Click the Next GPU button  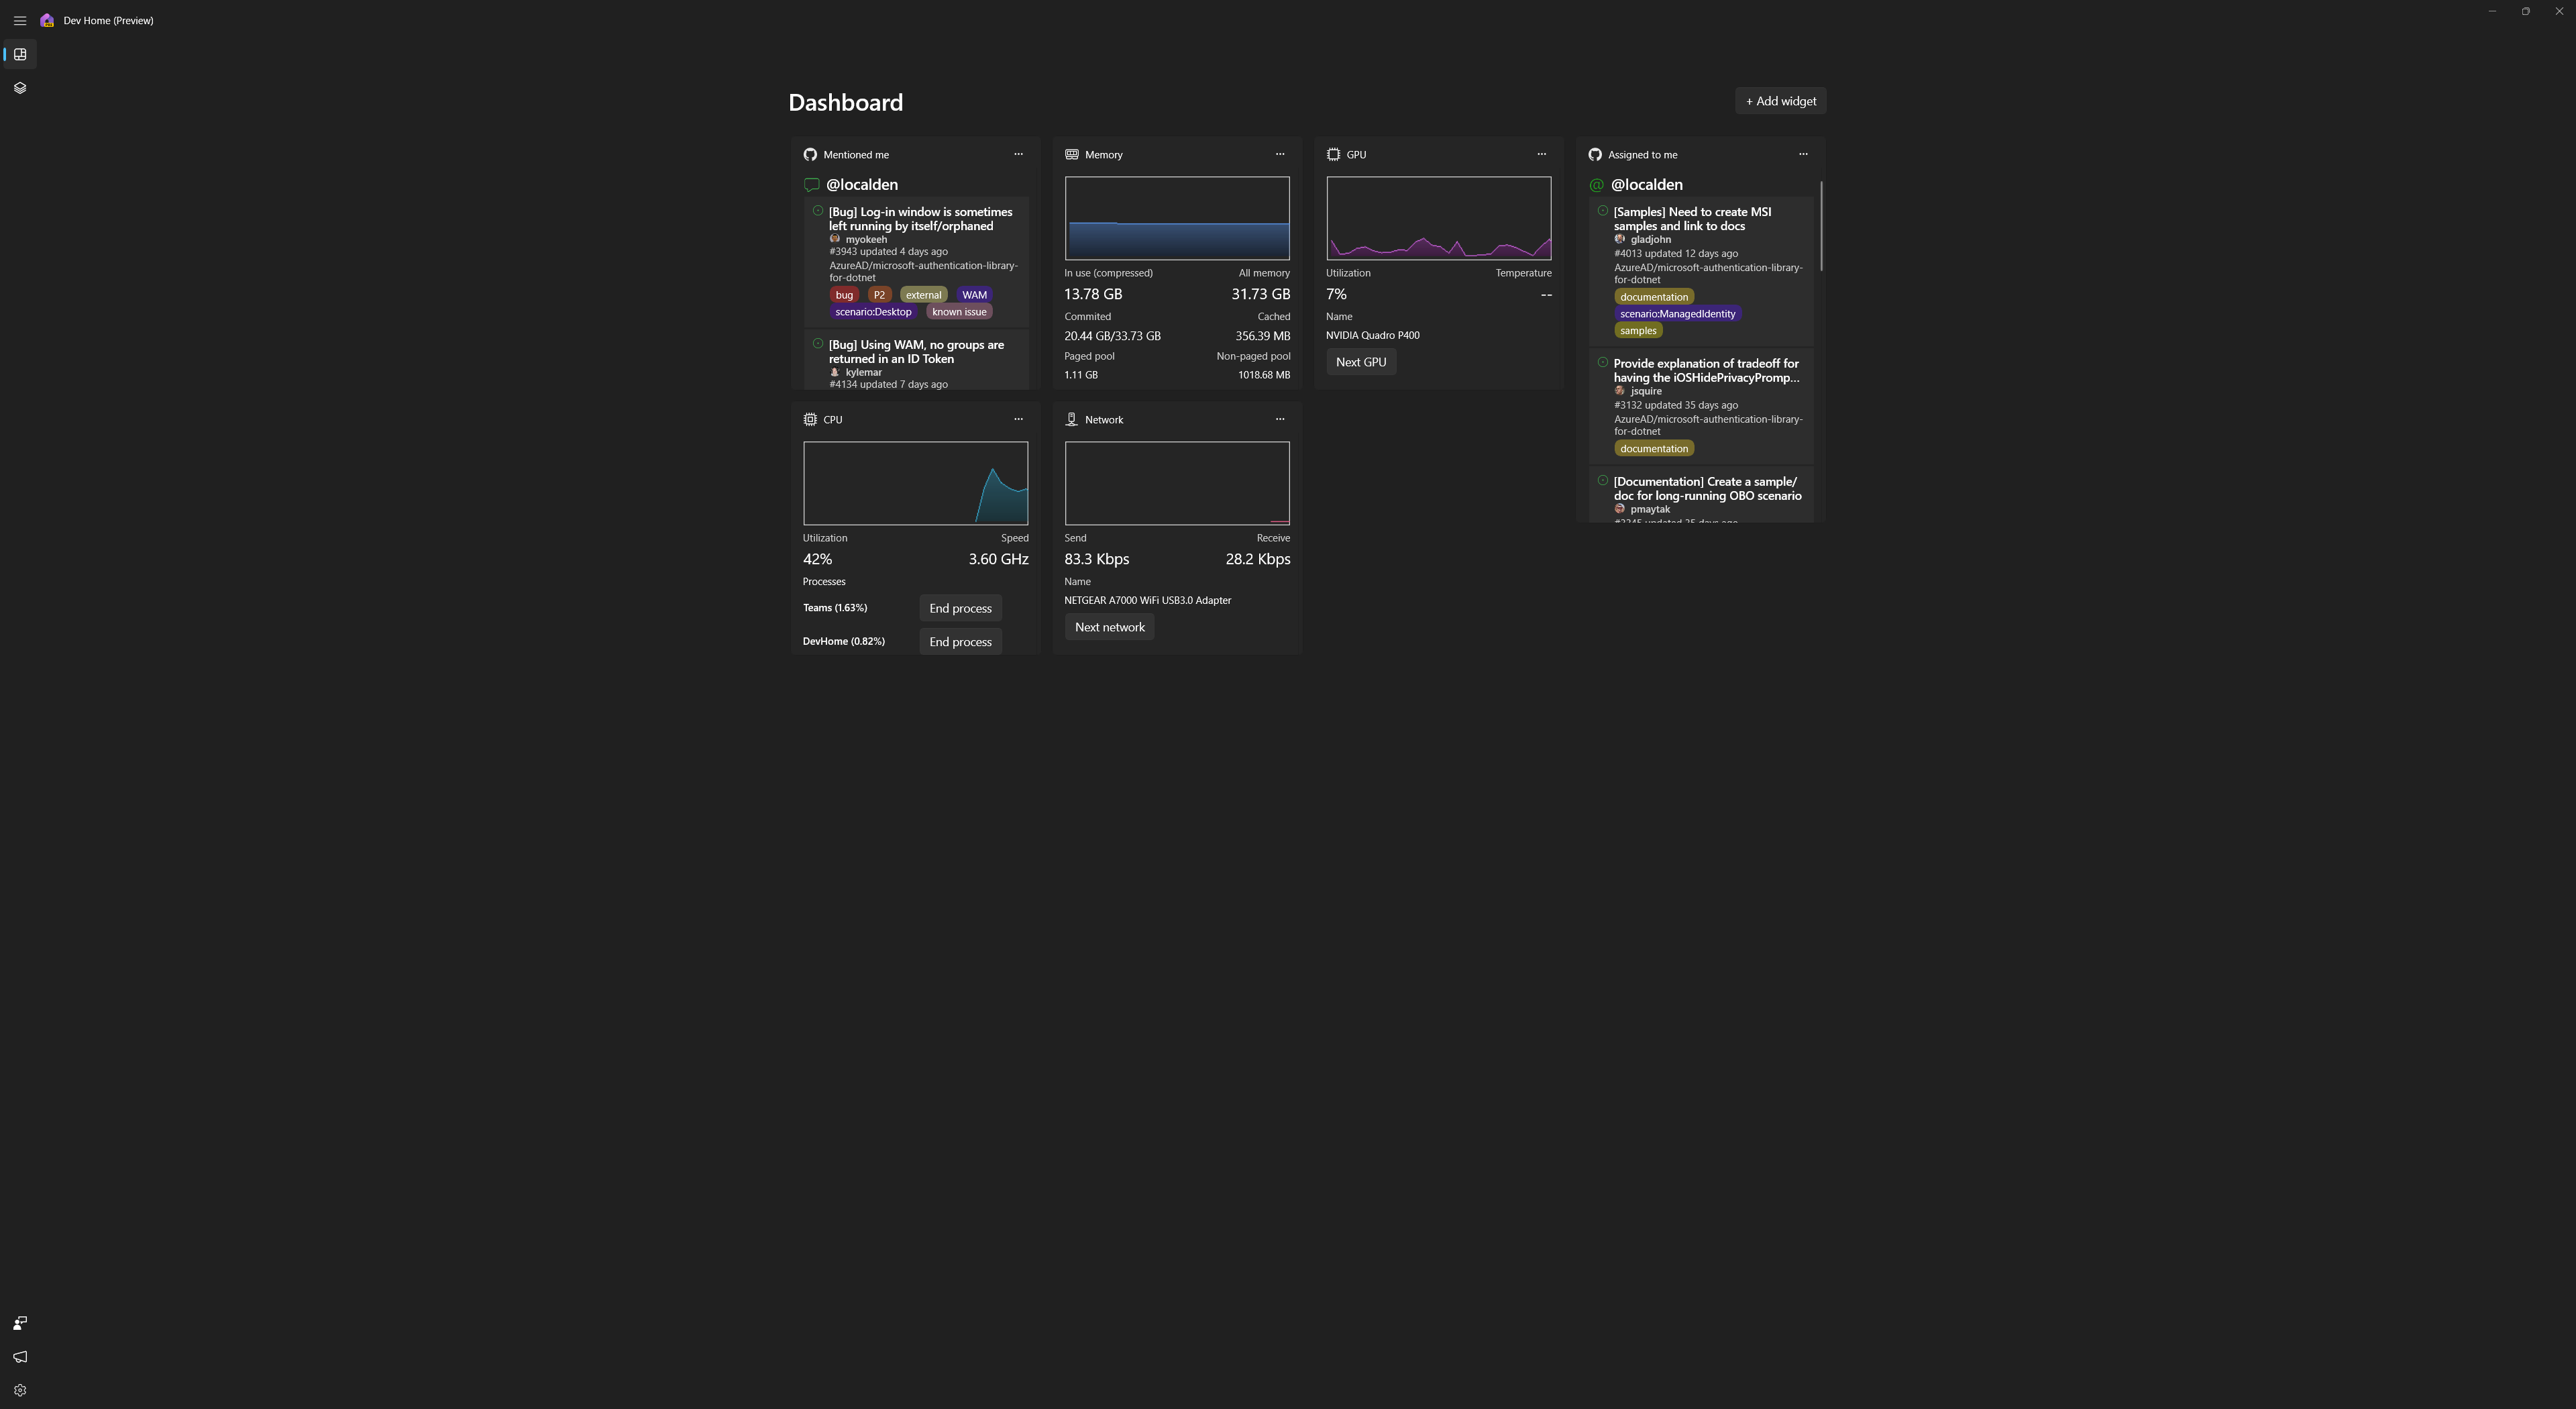point(1360,361)
